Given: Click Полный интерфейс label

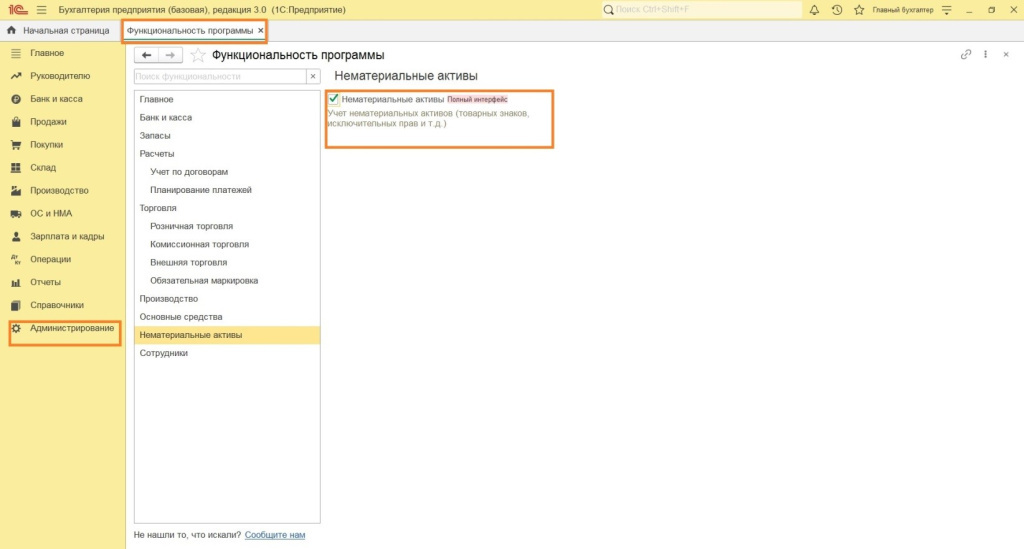Looking at the screenshot, I should coord(477,99).
